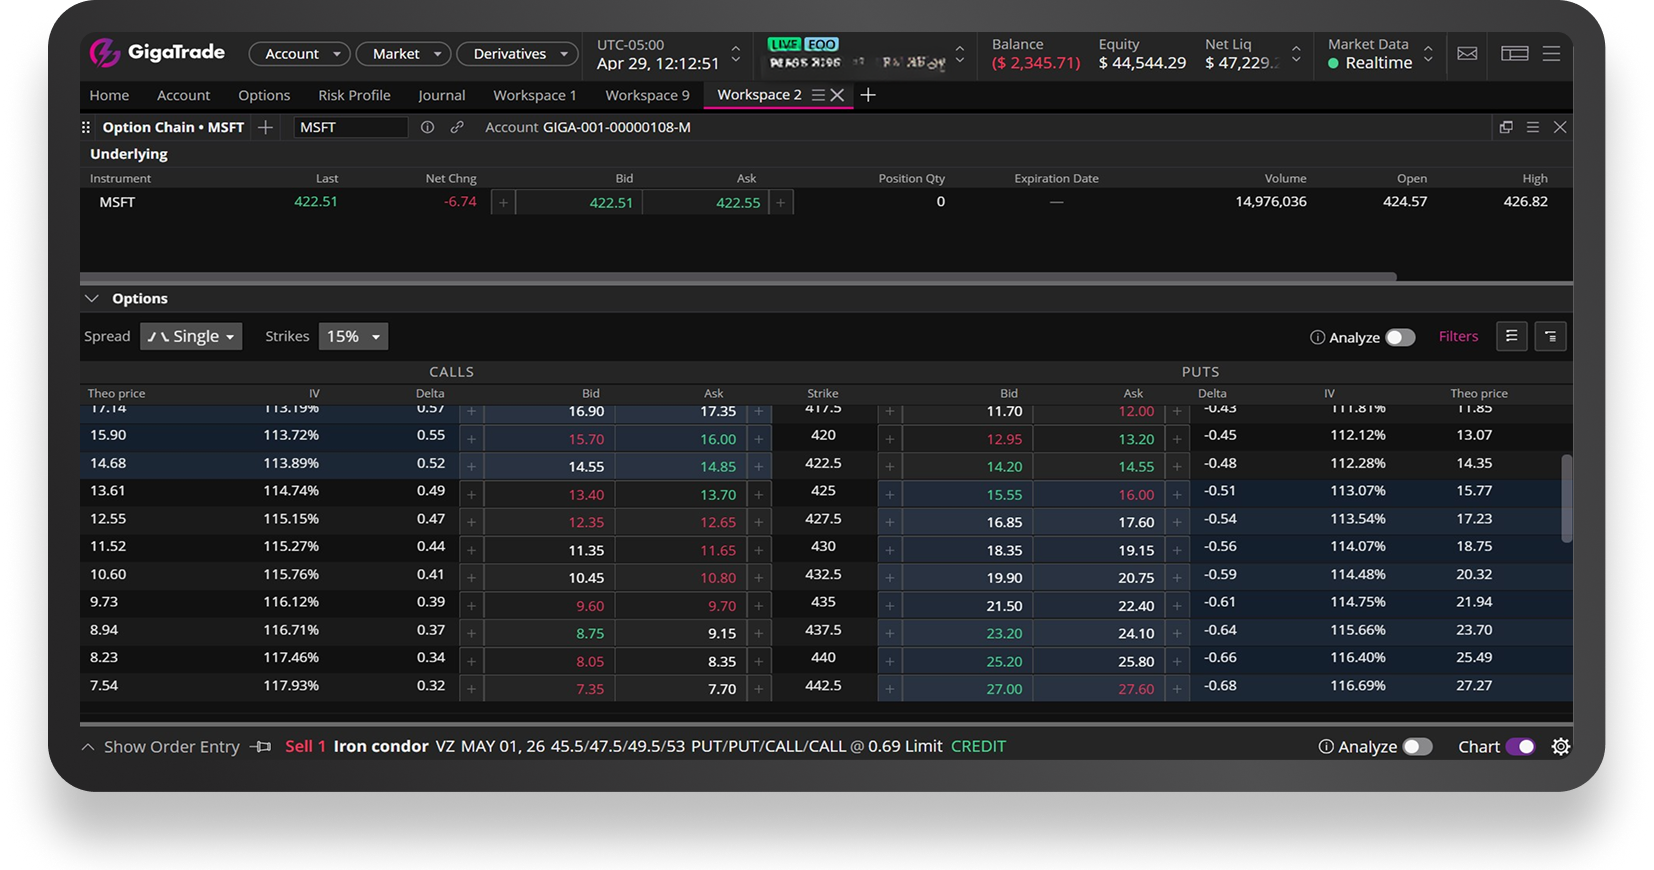Click the plus beside MSFT underlying ask 422.55
Screen dimensions: 1654x870
coord(781,203)
